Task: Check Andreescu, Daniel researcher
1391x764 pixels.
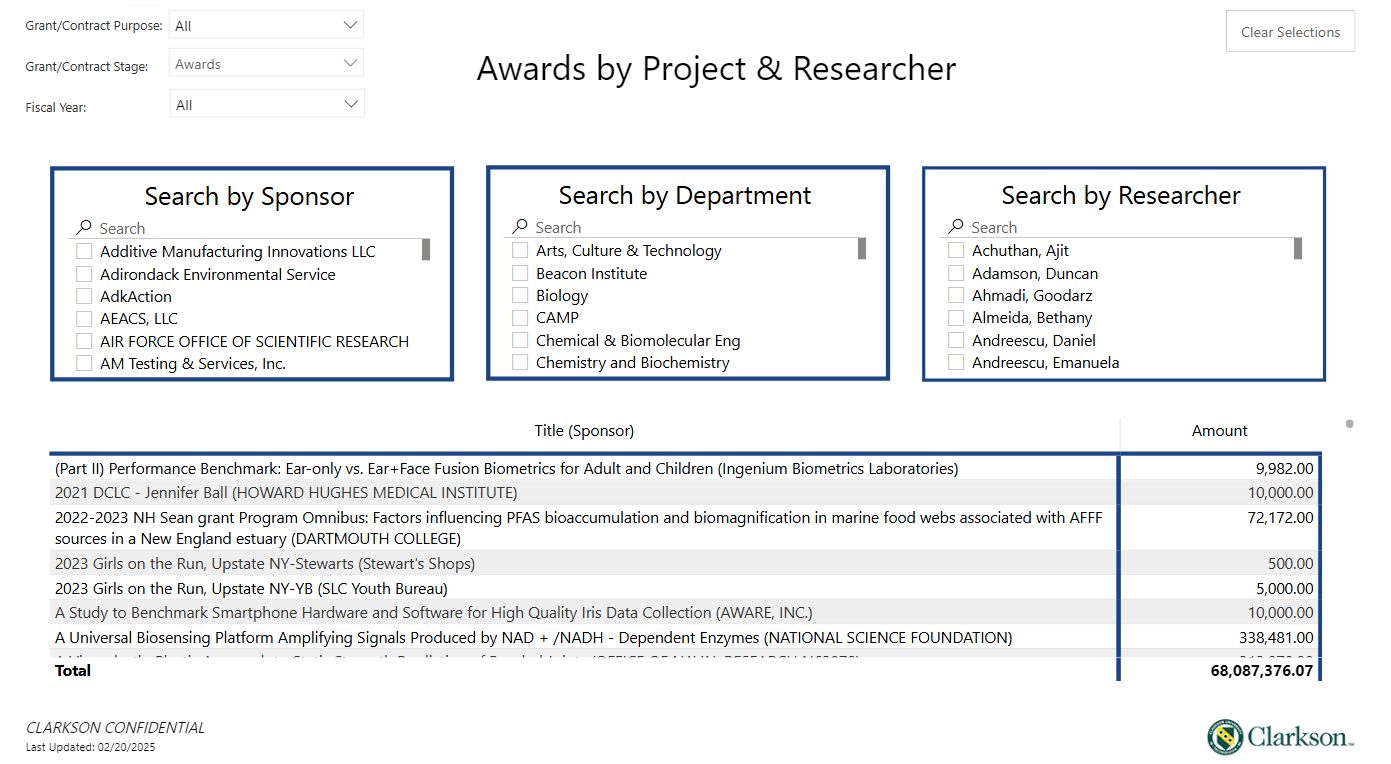Action: [956, 340]
